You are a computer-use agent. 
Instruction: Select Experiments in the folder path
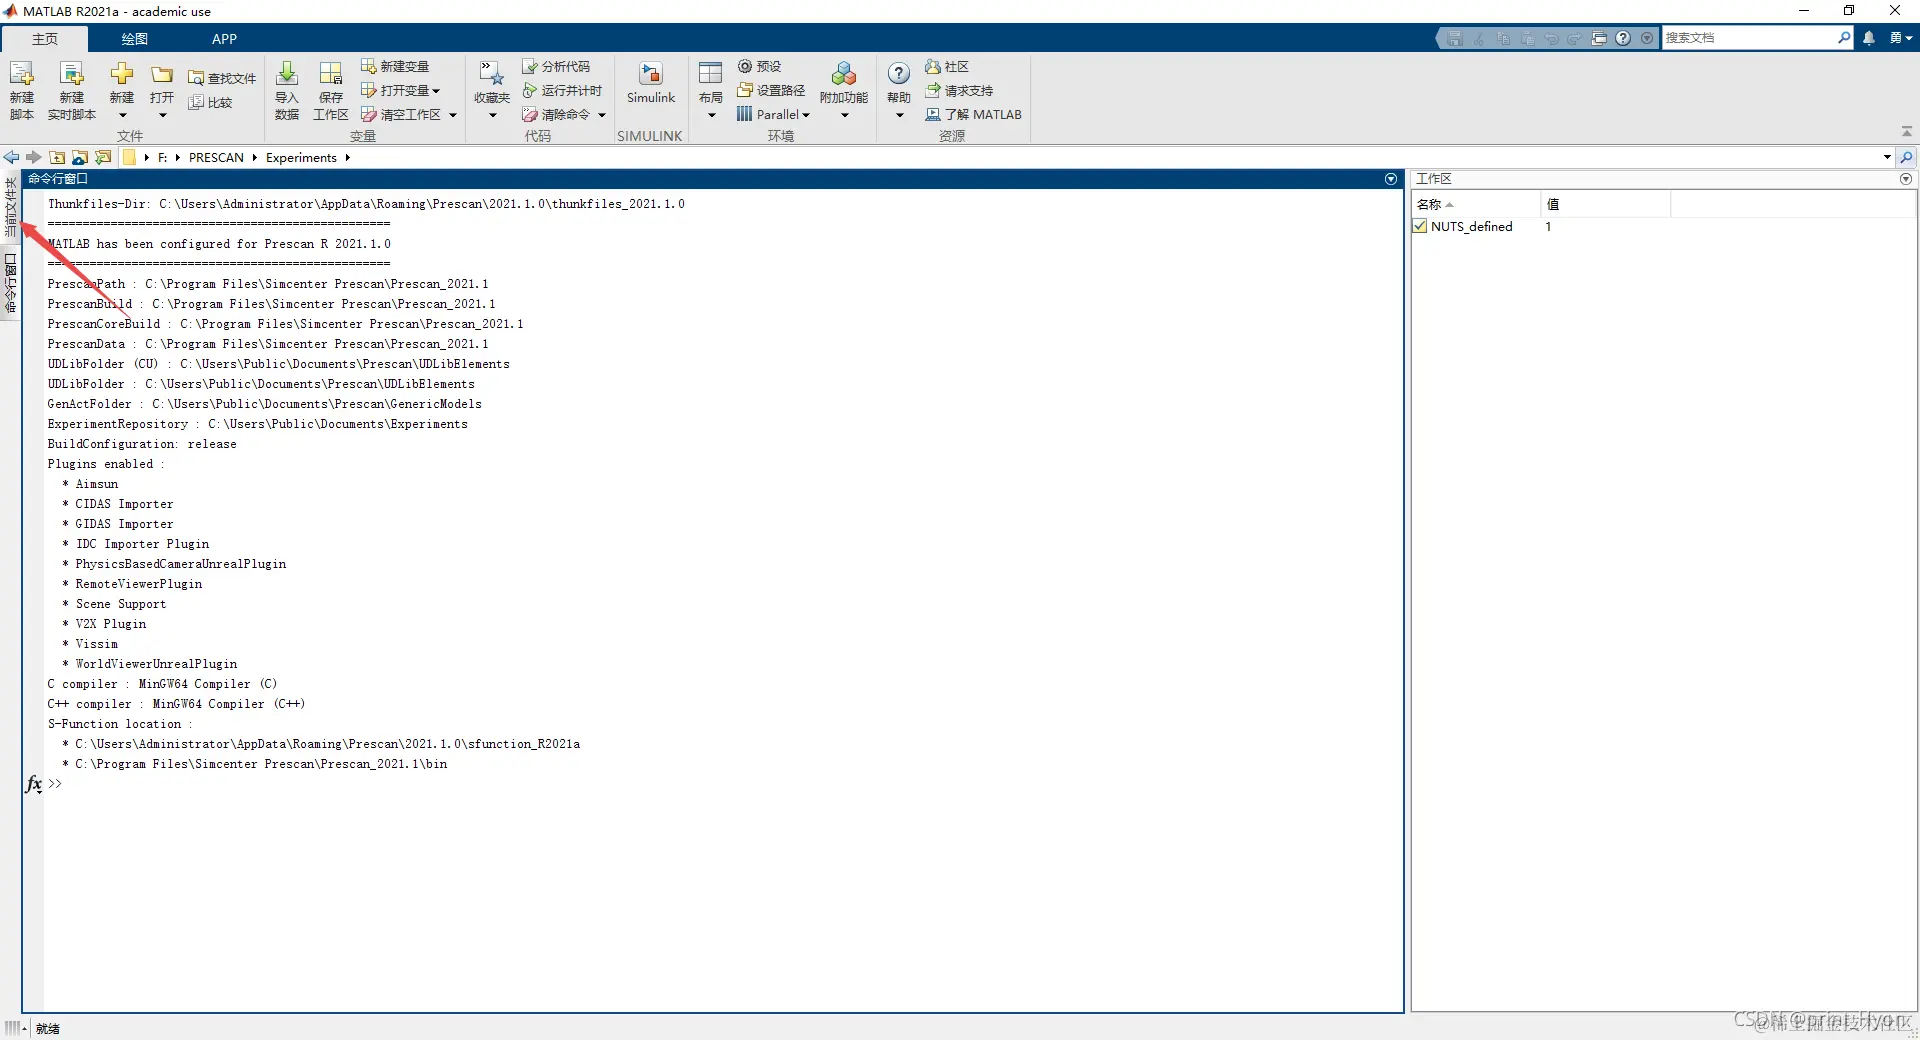click(301, 157)
